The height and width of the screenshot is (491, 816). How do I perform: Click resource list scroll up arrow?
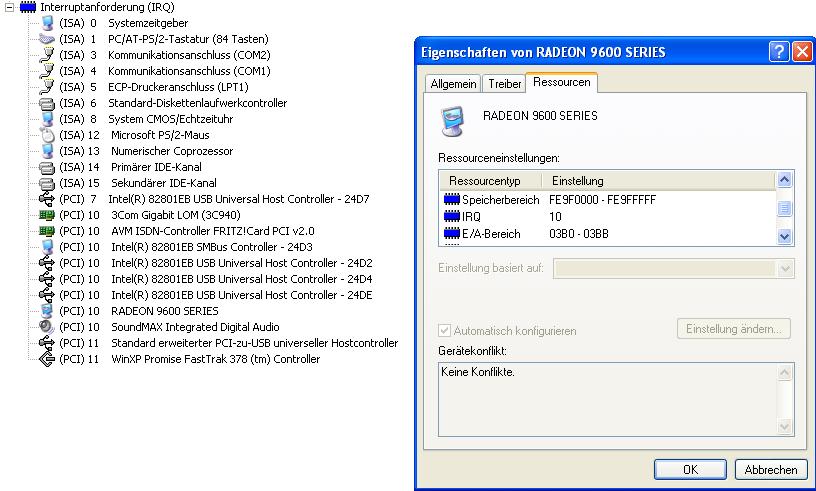(x=785, y=180)
